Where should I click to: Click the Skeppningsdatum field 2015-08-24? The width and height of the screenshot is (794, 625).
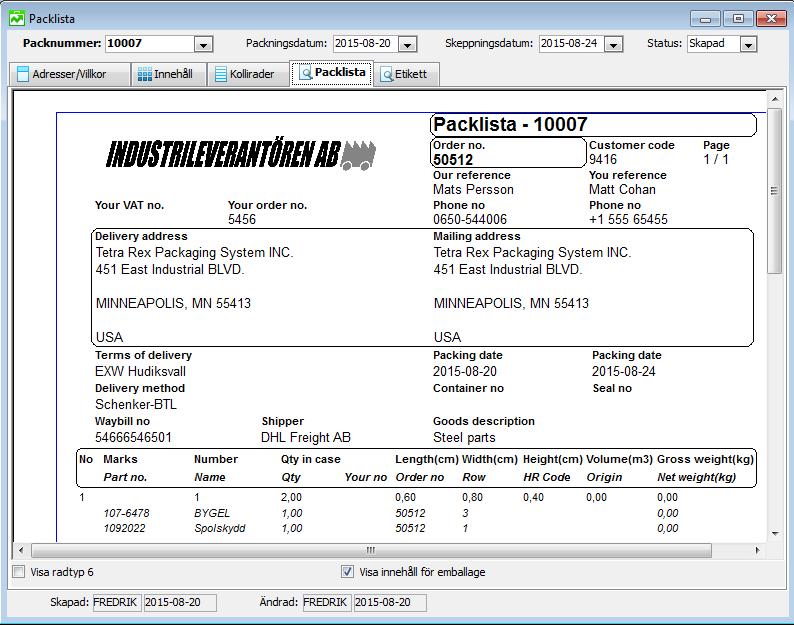572,44
